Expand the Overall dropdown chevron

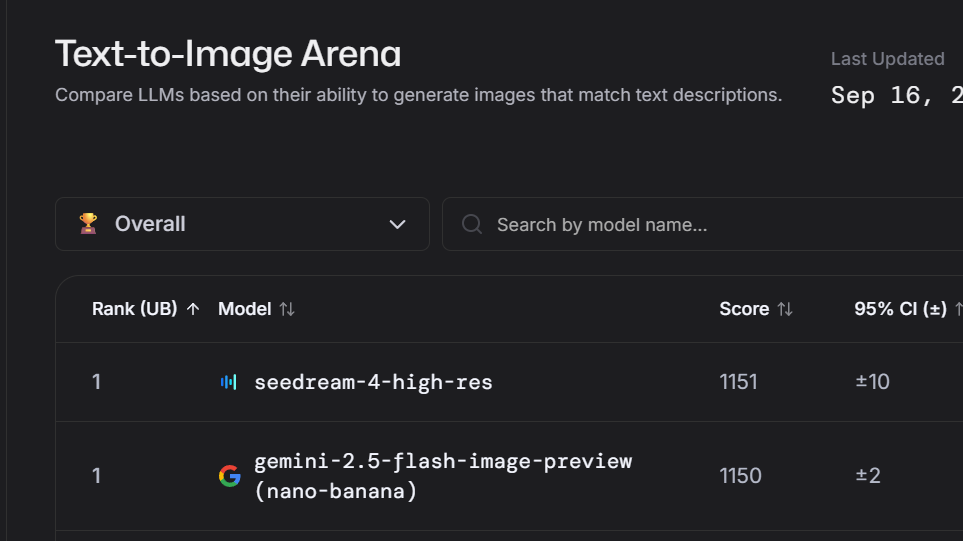click(x=397, y=224)
